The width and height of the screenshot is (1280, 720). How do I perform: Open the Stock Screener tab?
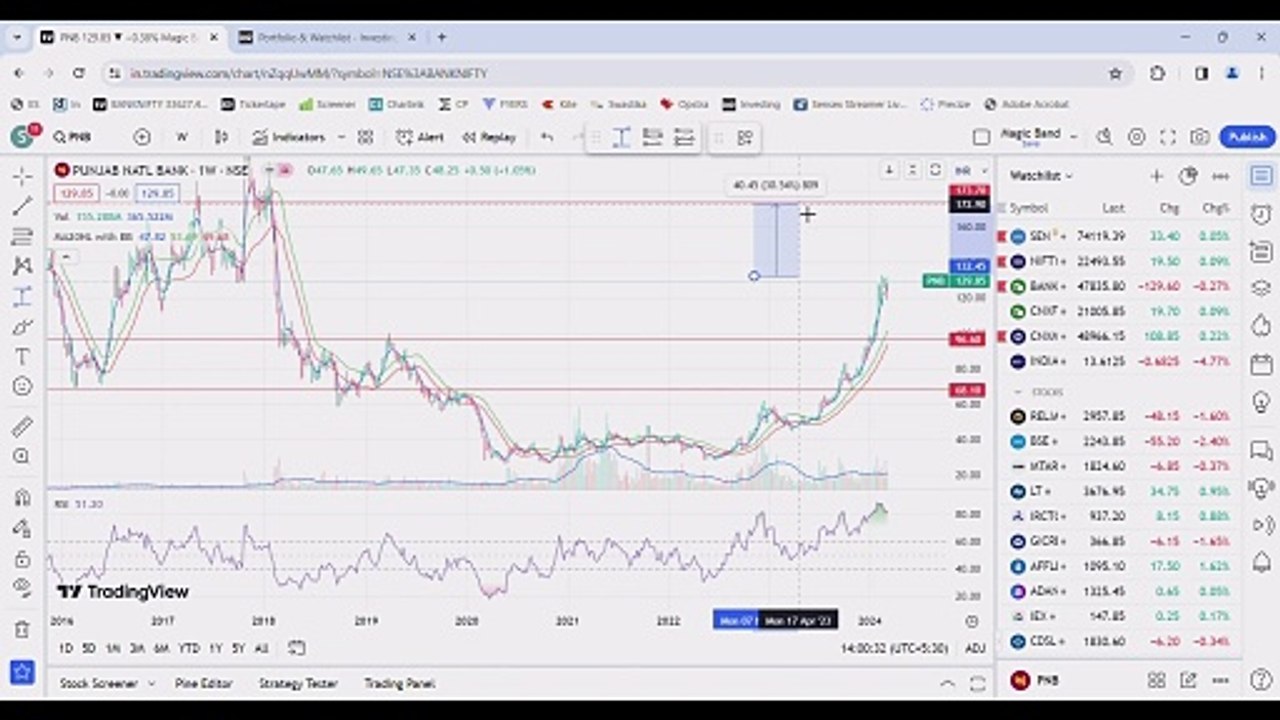point(99,683)
